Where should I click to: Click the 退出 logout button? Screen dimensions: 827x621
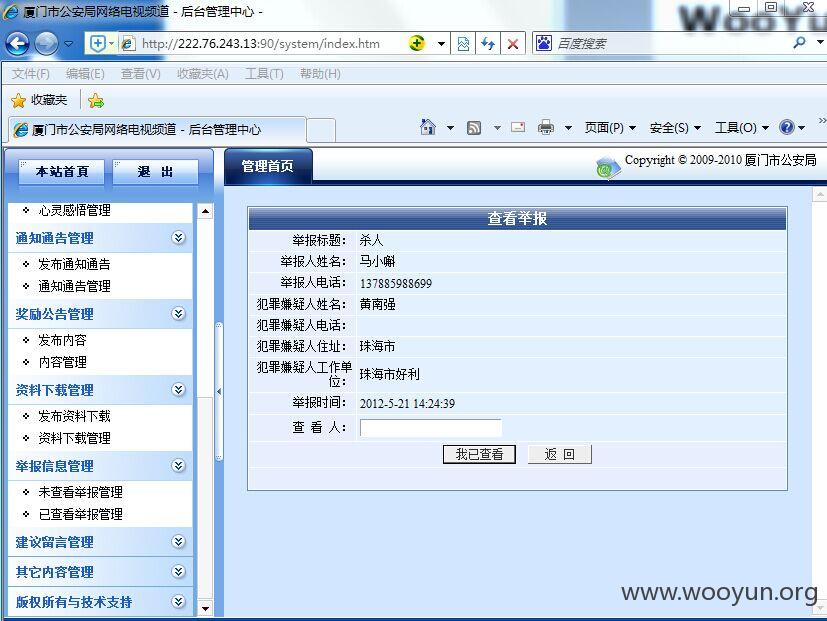pos(156,172)
